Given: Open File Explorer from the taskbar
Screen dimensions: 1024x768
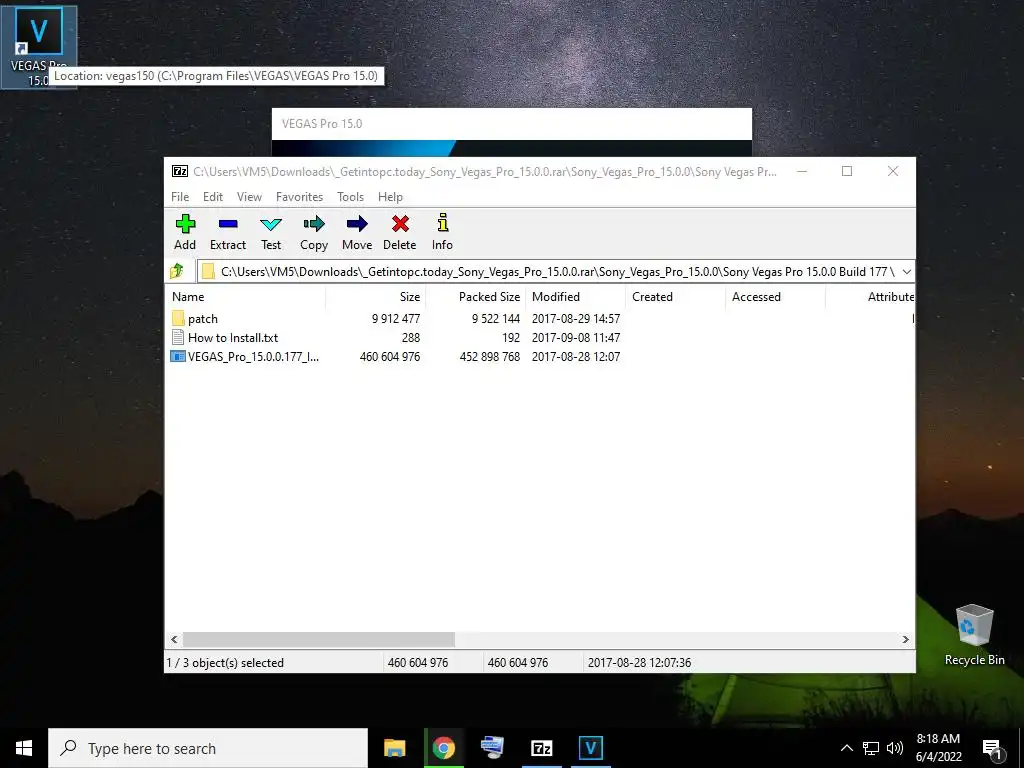Looking at the screenshot, I should coord(394,748).
